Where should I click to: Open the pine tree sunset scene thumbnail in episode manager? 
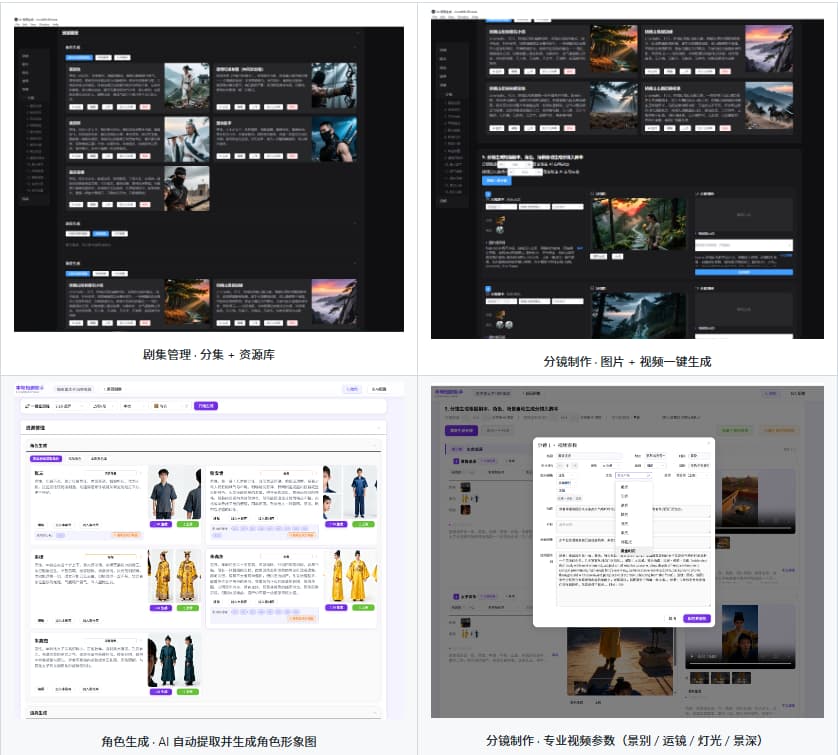(187, 302)
